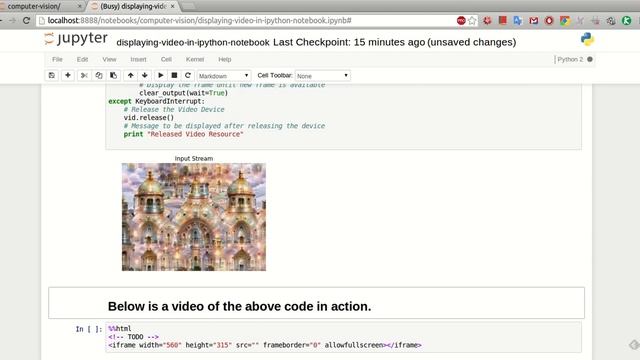Image resolution: width=640 pixels, height=360 pixels.
Task: Open the Insert menu
Action: (138, 60)
